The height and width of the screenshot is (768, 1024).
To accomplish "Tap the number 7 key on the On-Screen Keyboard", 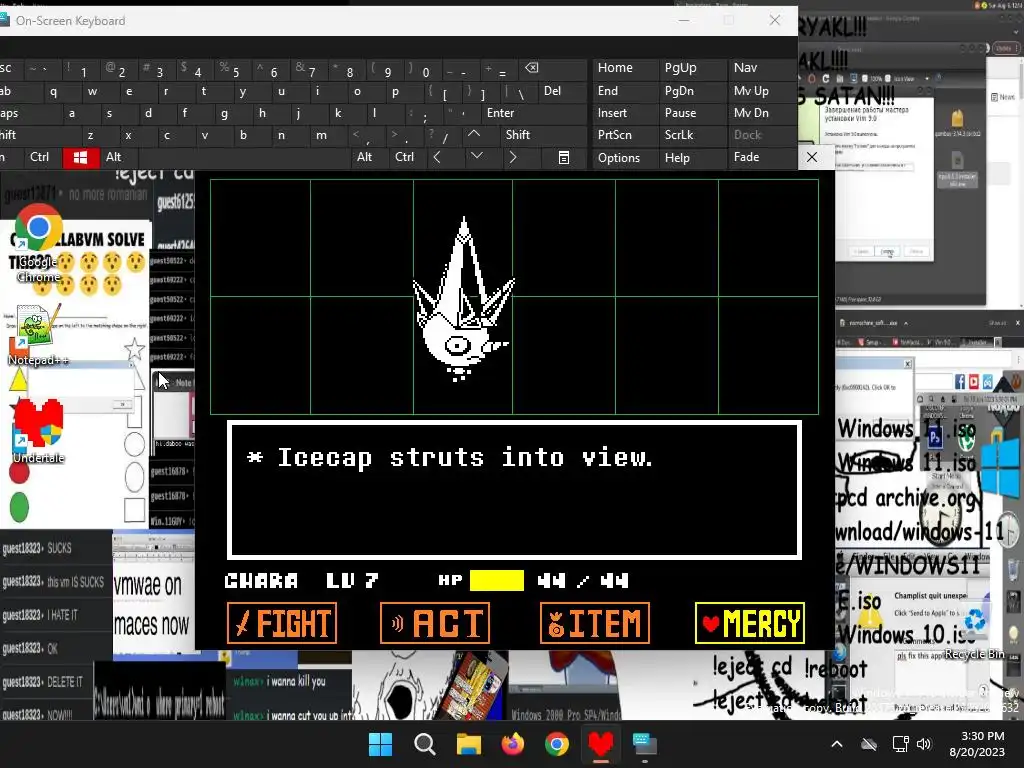I will 307,69.
